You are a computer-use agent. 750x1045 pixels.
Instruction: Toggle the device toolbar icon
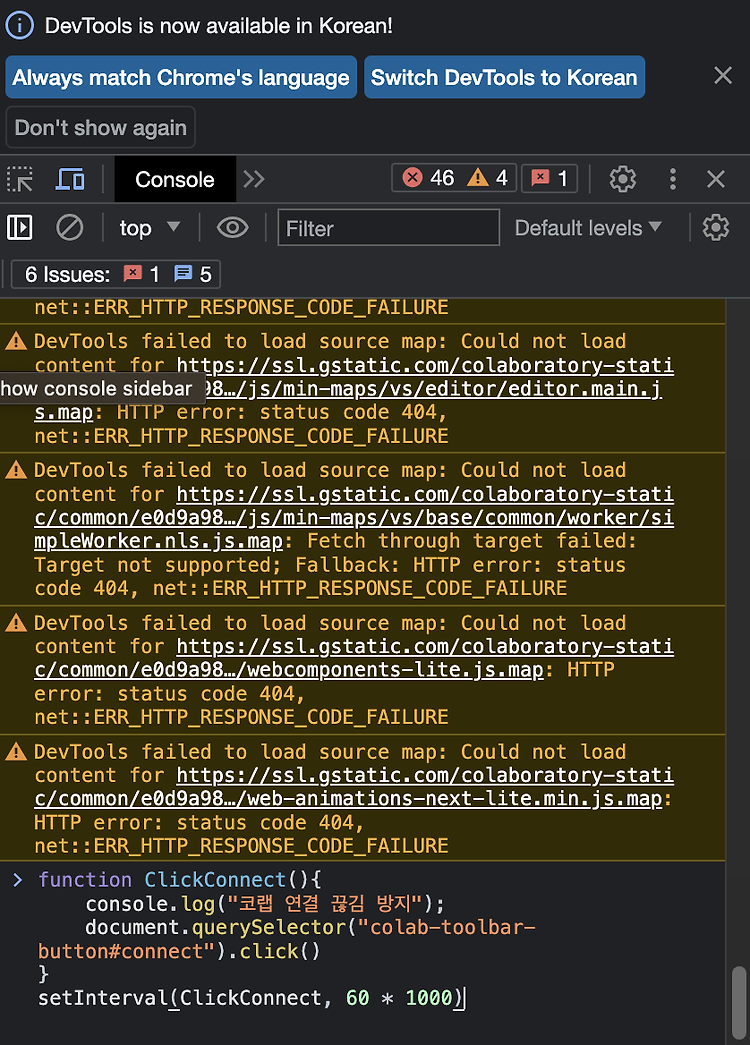(70, 179)
